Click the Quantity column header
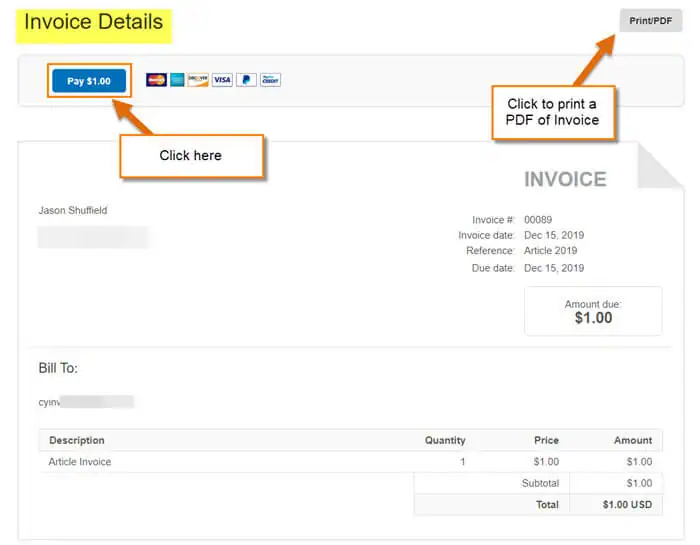This screenshot has height=545, width=700. pos(445,440)
